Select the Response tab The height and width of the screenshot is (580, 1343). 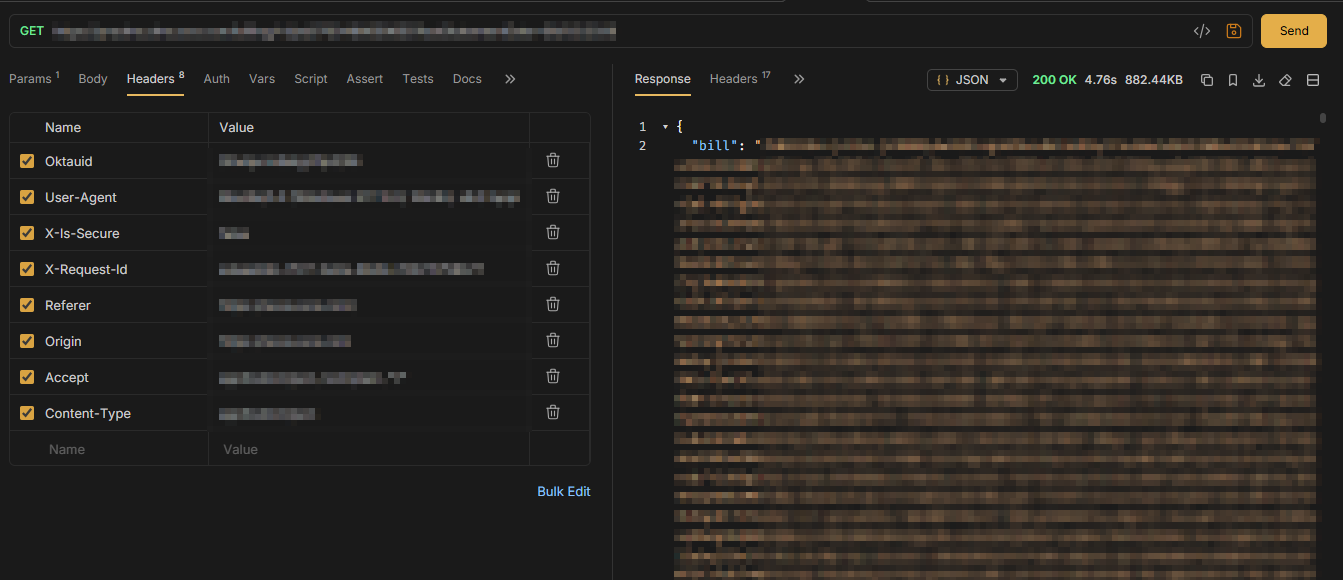(663, 79)
